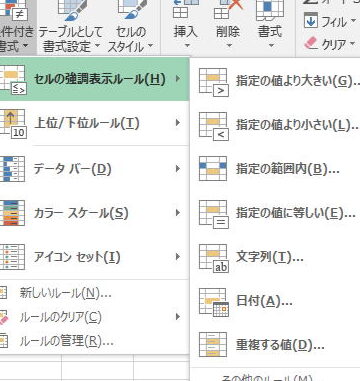Expand arrow beside カラー スケール

point(178,213)
